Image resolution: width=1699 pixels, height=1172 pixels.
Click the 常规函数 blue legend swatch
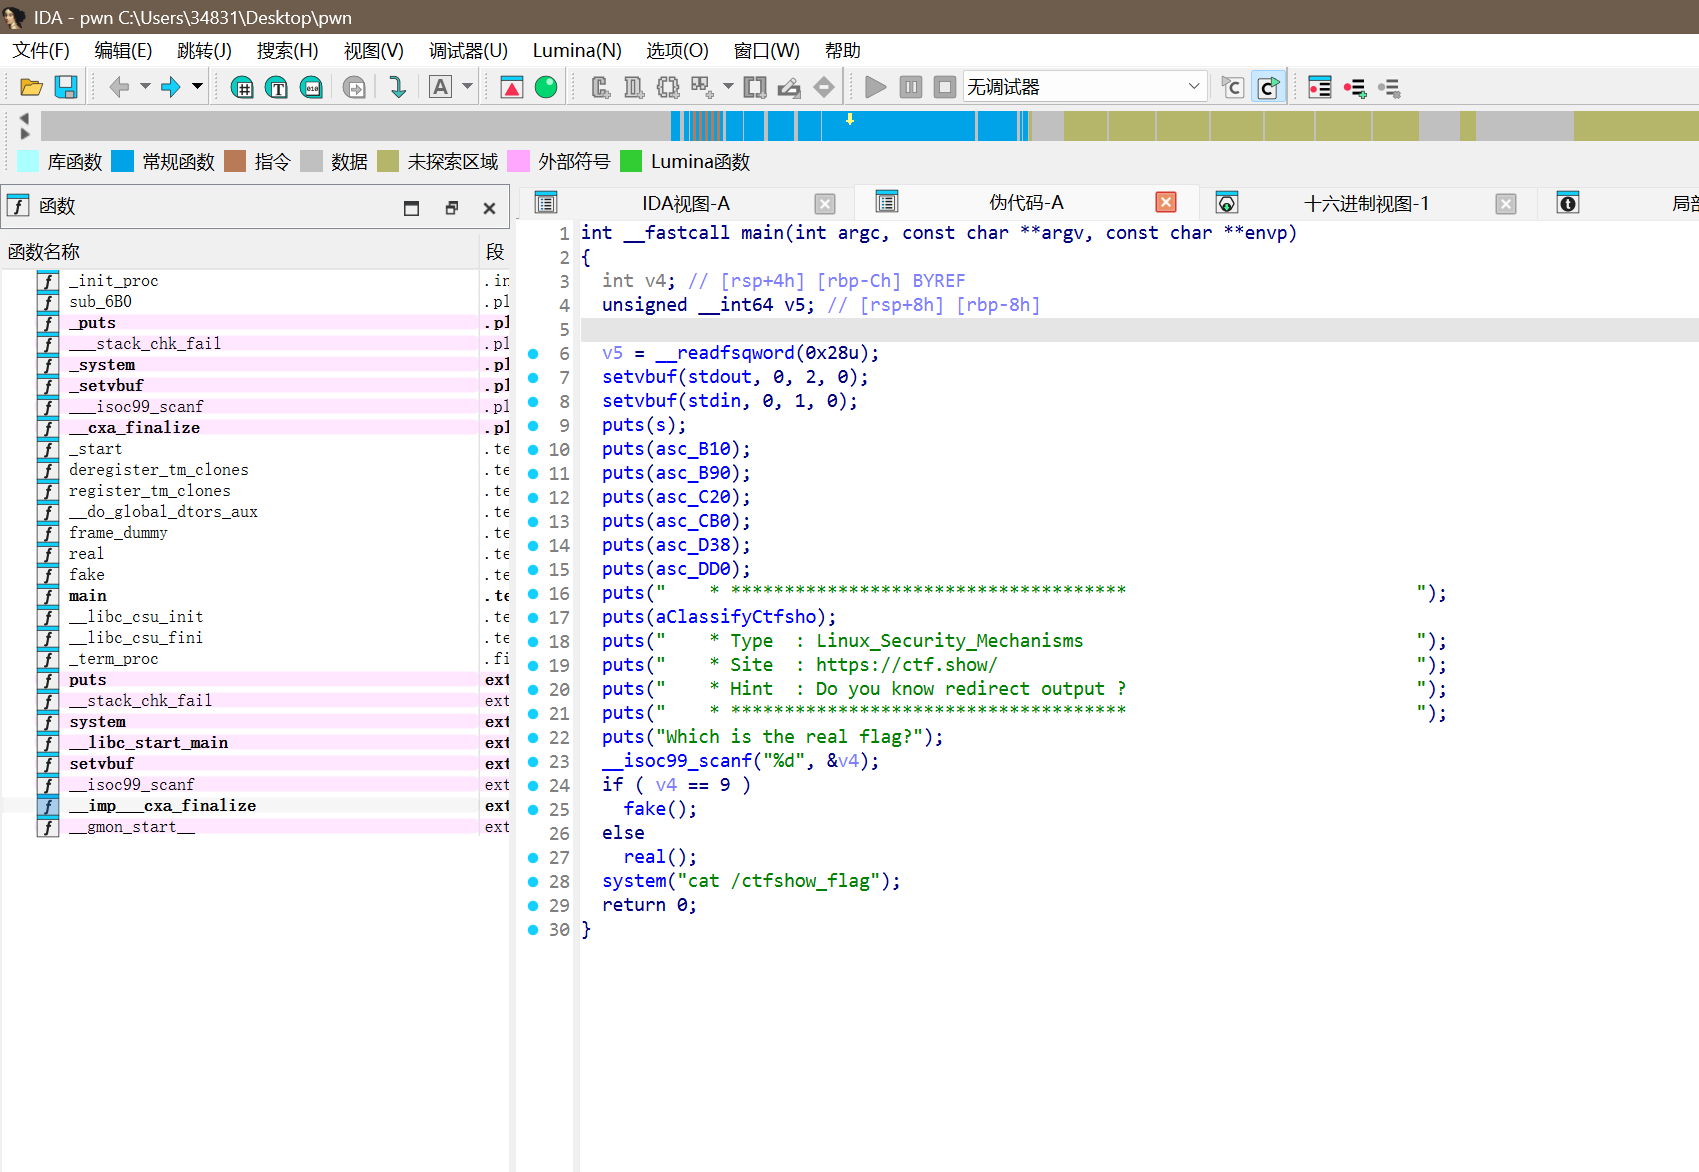tap(123, 161)
